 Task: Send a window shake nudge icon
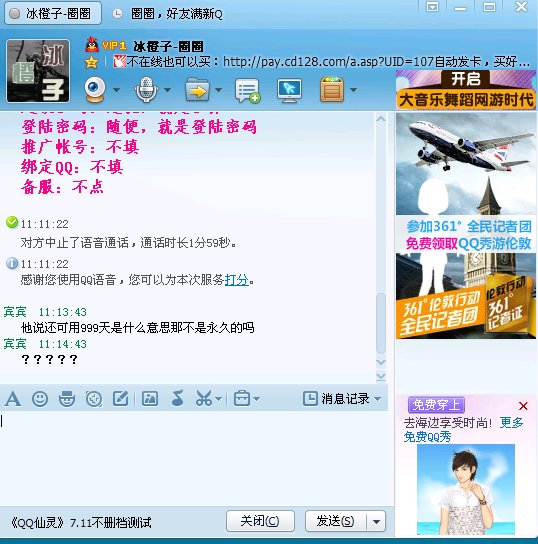[94, 399]
